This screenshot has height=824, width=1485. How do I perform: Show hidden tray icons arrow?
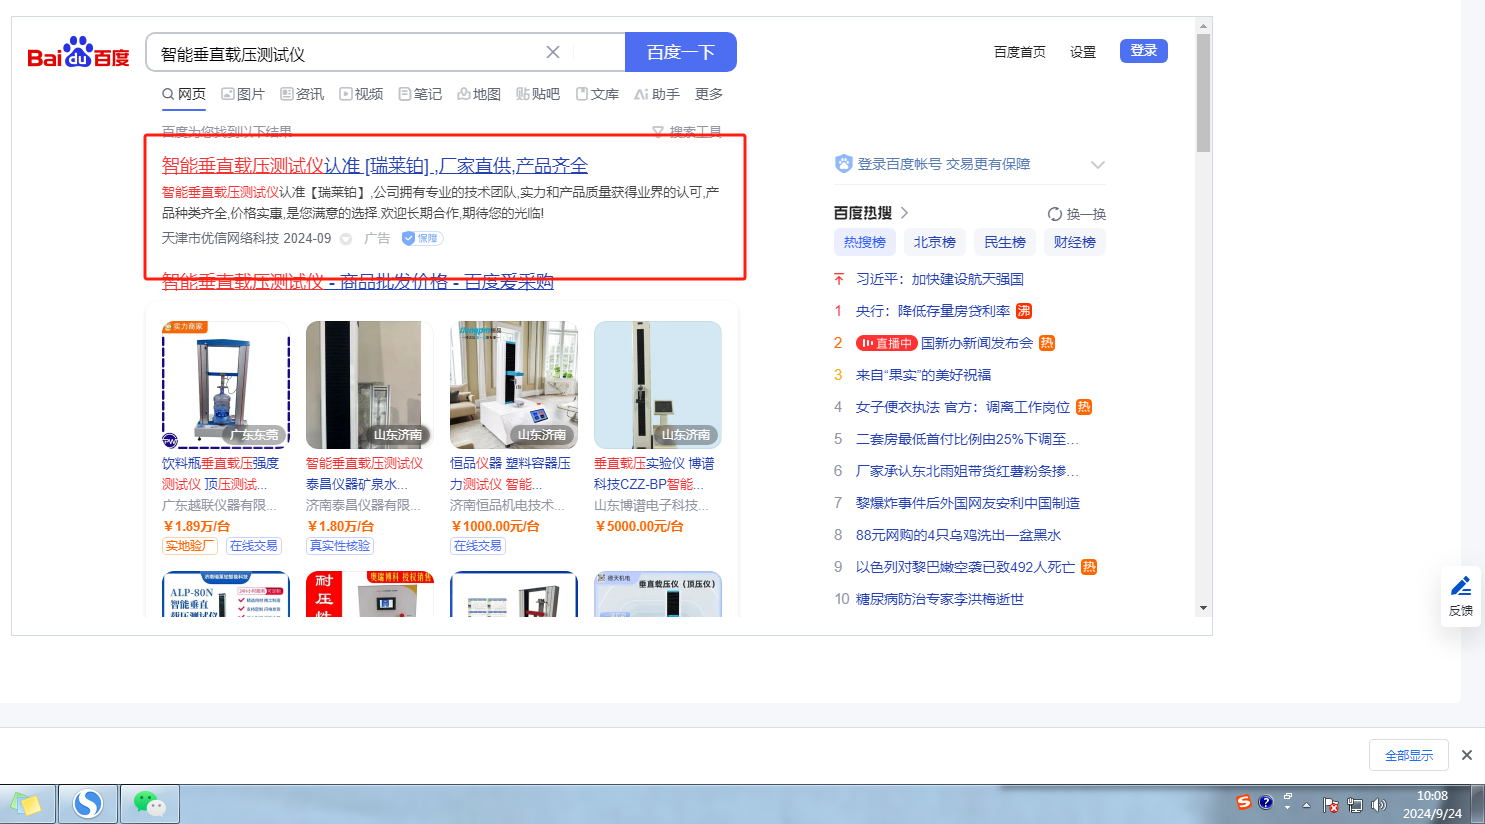tap(1306, 805)
